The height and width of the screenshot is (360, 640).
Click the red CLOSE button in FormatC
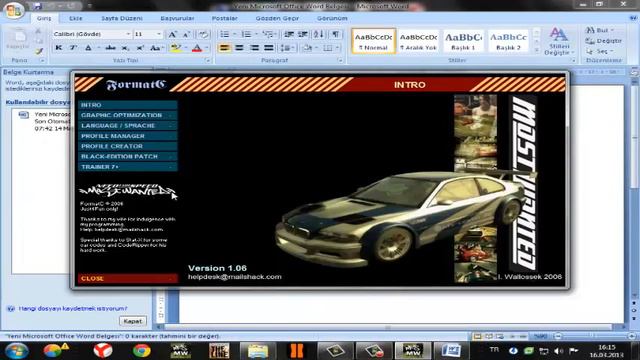(x=127, y=278)
